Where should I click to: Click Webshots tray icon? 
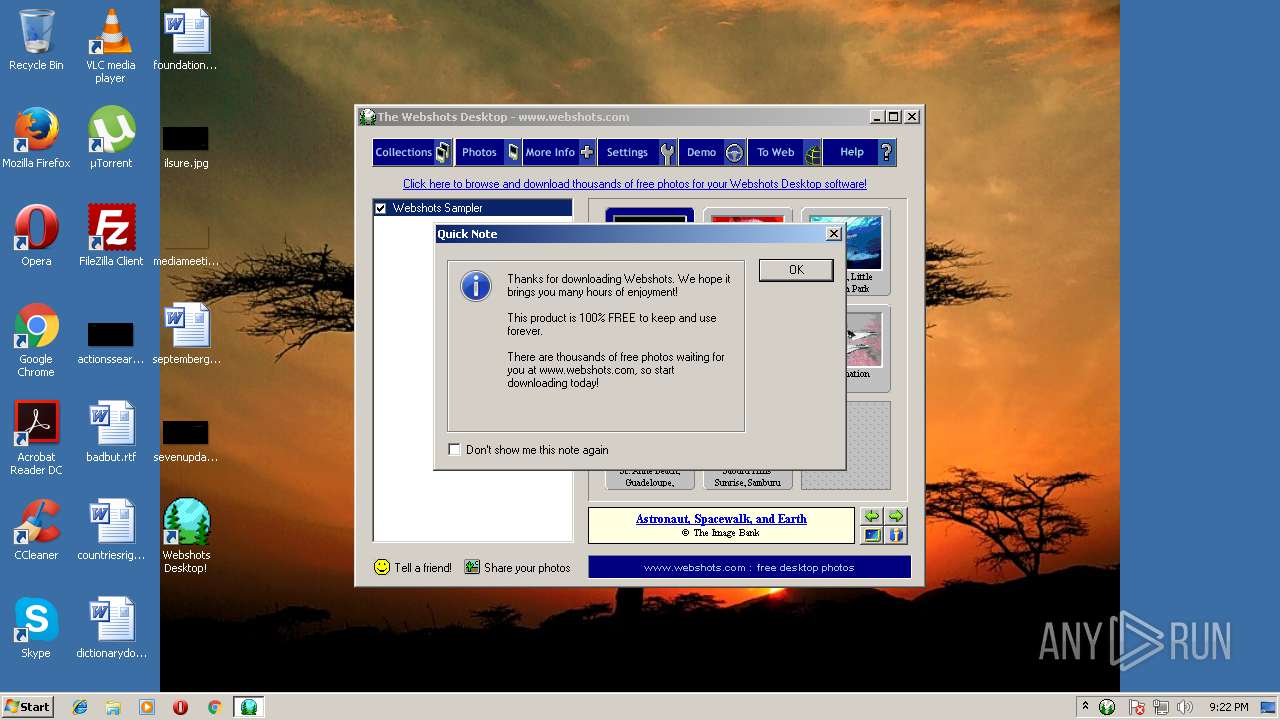(x=1107, y=707)
